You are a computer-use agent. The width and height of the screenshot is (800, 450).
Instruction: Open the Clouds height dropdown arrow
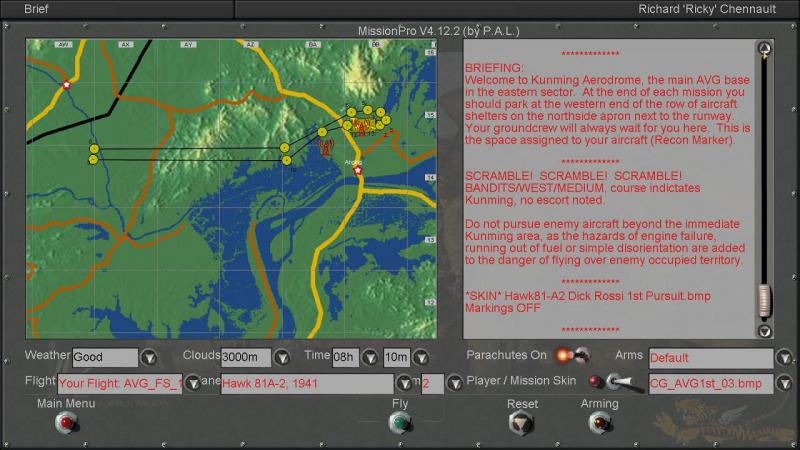[282, 357]
